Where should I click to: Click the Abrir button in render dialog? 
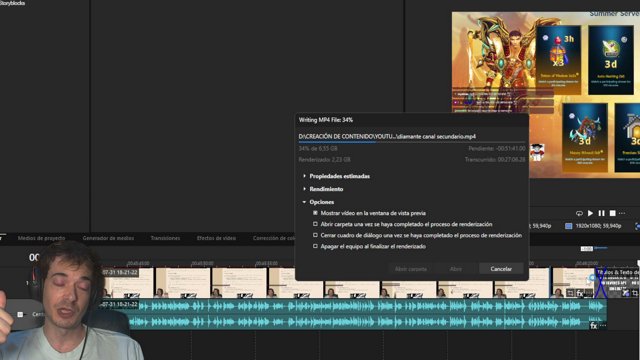pos(456,269)
